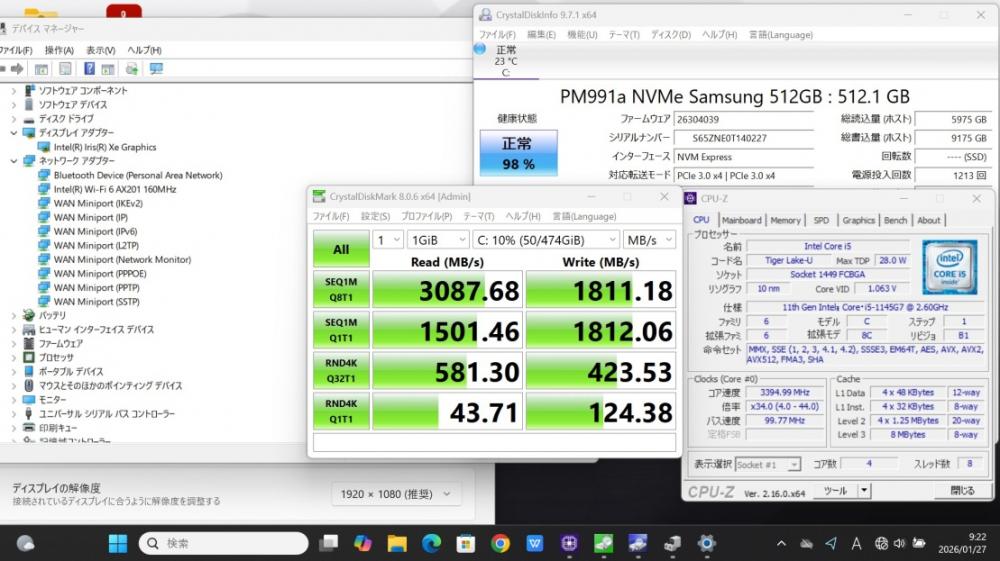Open the Settings gear in taskbar

(706, 543)
